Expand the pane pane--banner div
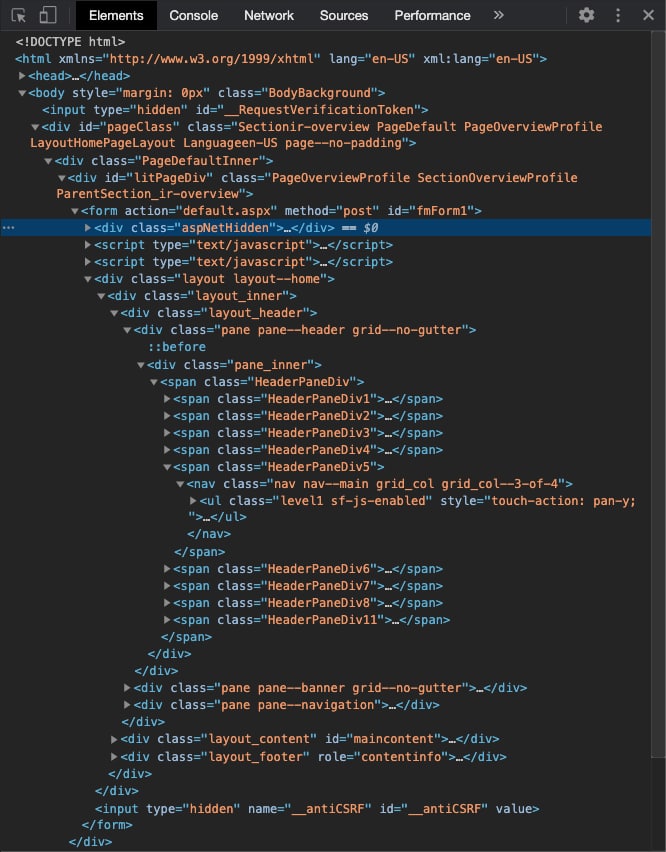 [128, 688]
